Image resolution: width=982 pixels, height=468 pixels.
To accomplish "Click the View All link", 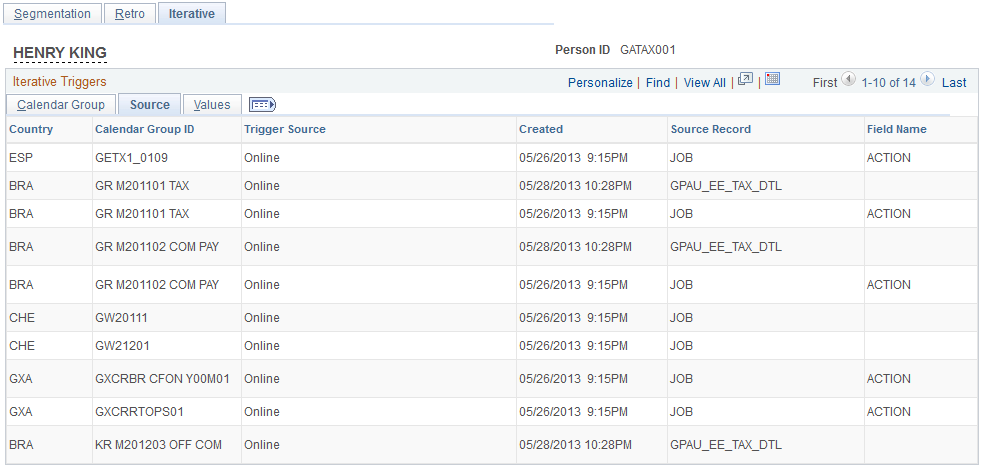I will coord(705,83).
